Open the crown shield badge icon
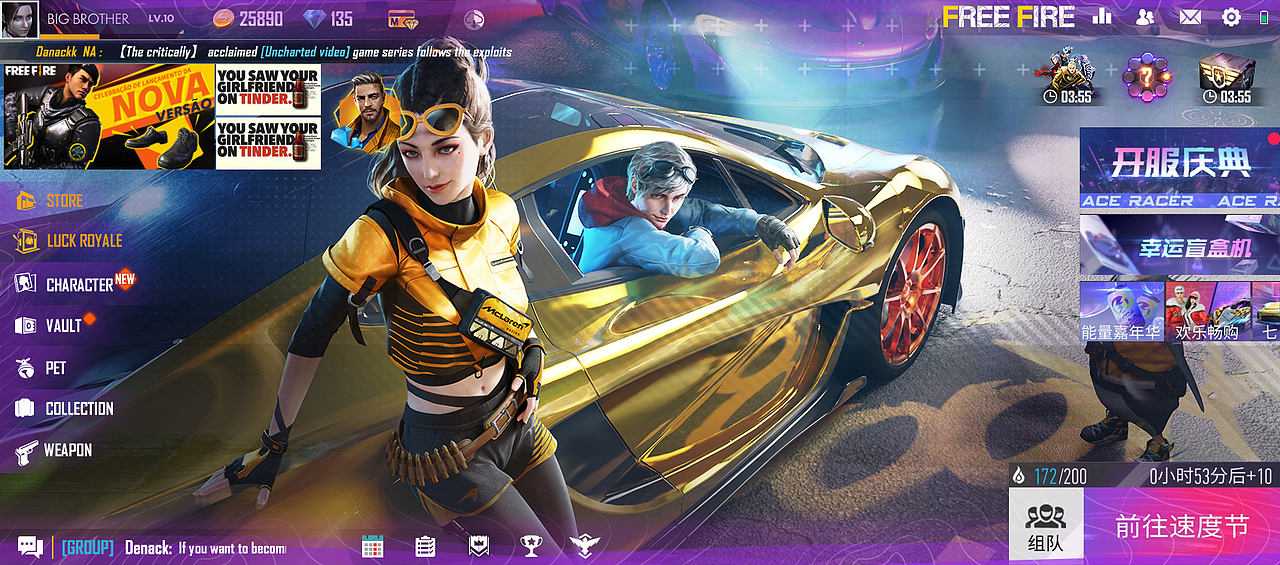 [479, 546]
